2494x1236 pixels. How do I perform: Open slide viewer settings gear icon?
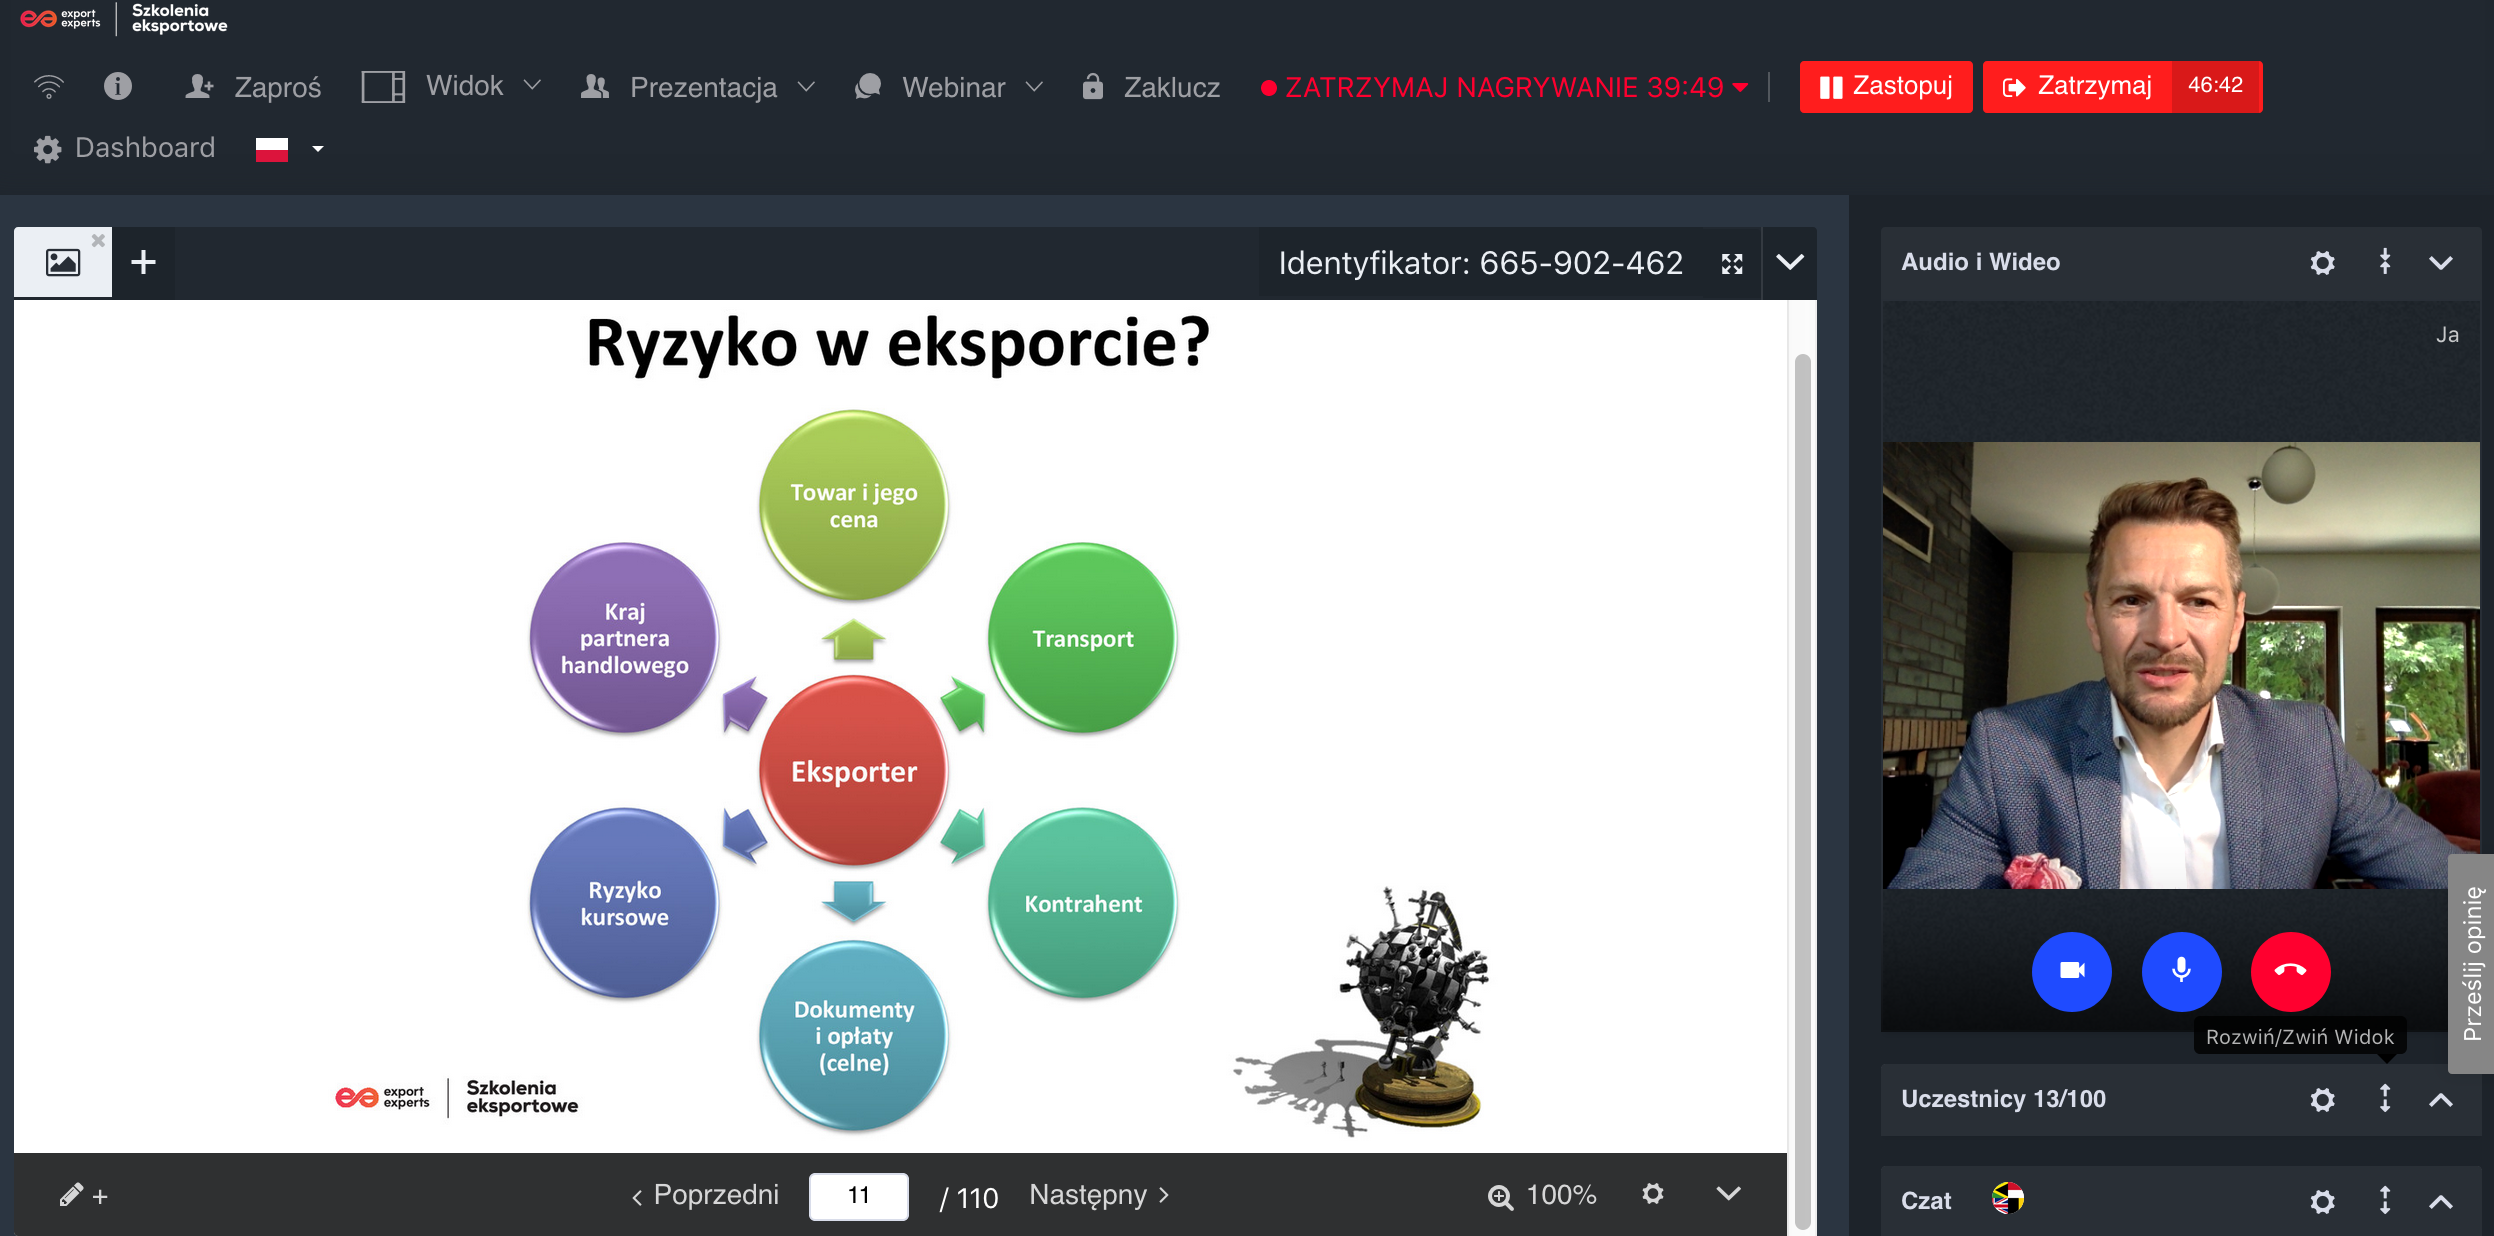1653,1194
